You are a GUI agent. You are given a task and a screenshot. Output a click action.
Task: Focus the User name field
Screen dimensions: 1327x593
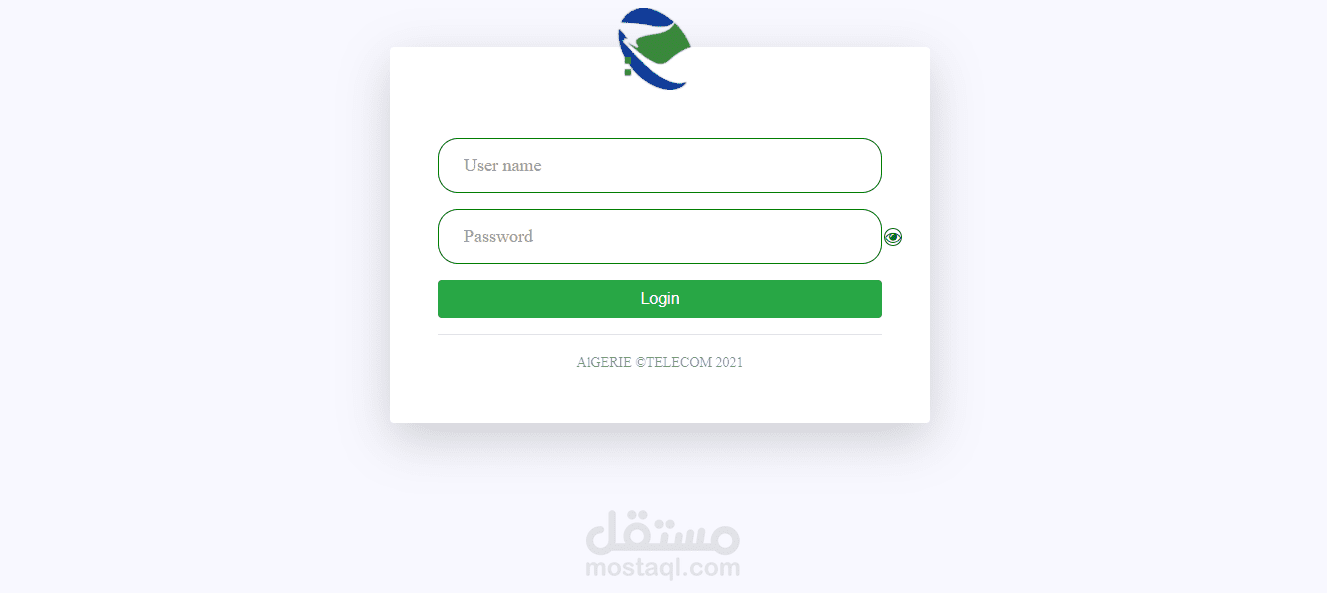(x=660, y=165)
